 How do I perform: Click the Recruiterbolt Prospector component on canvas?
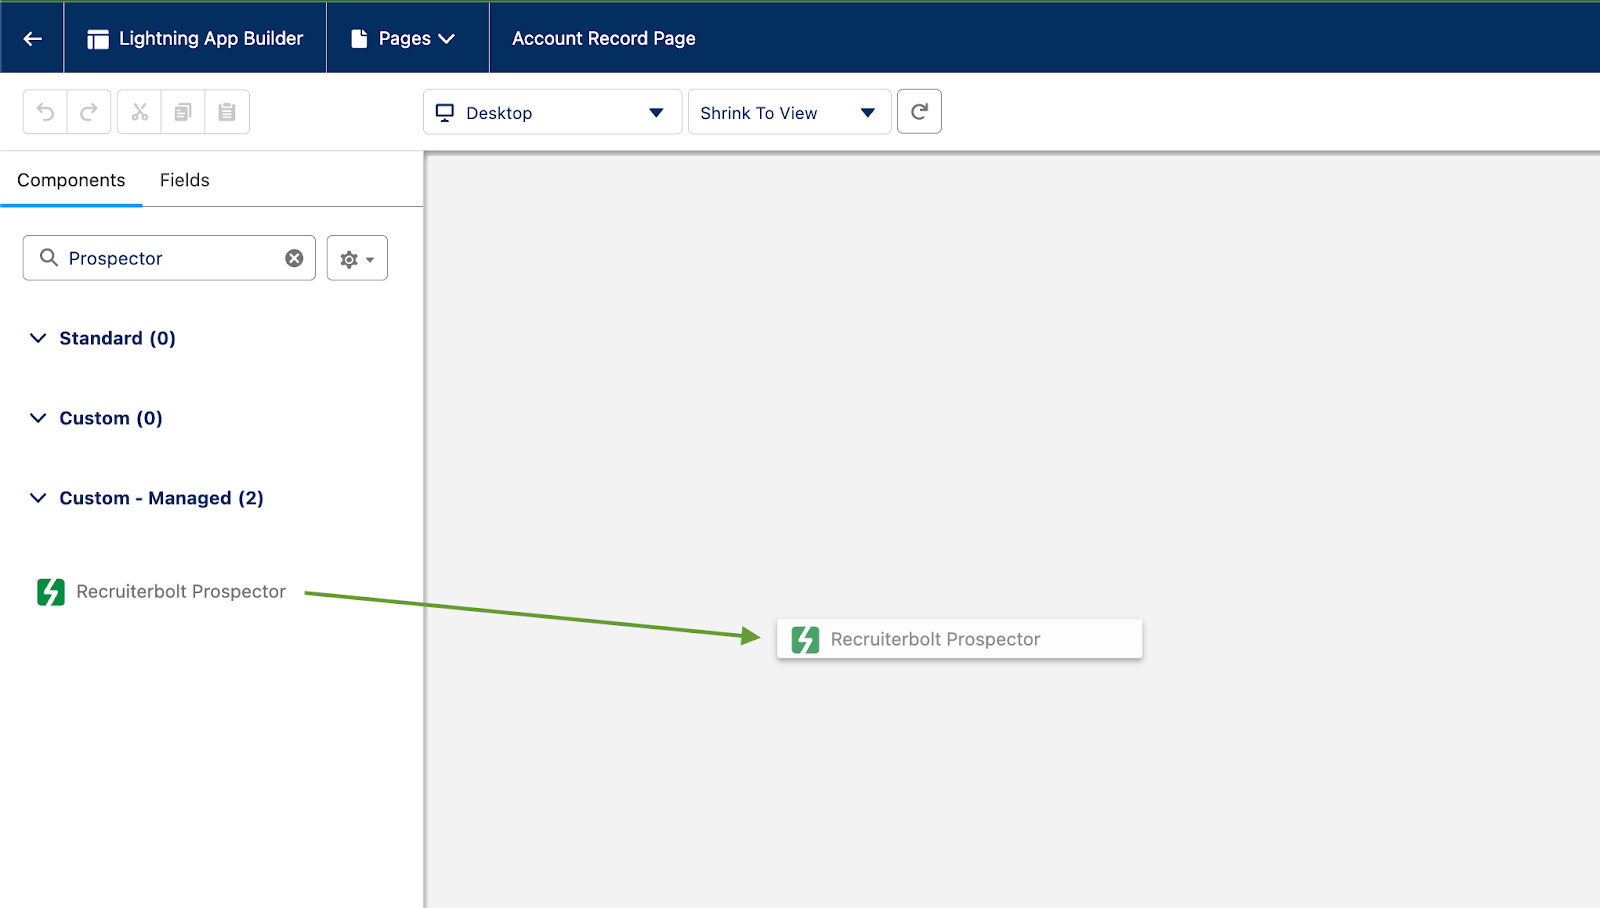959,639
